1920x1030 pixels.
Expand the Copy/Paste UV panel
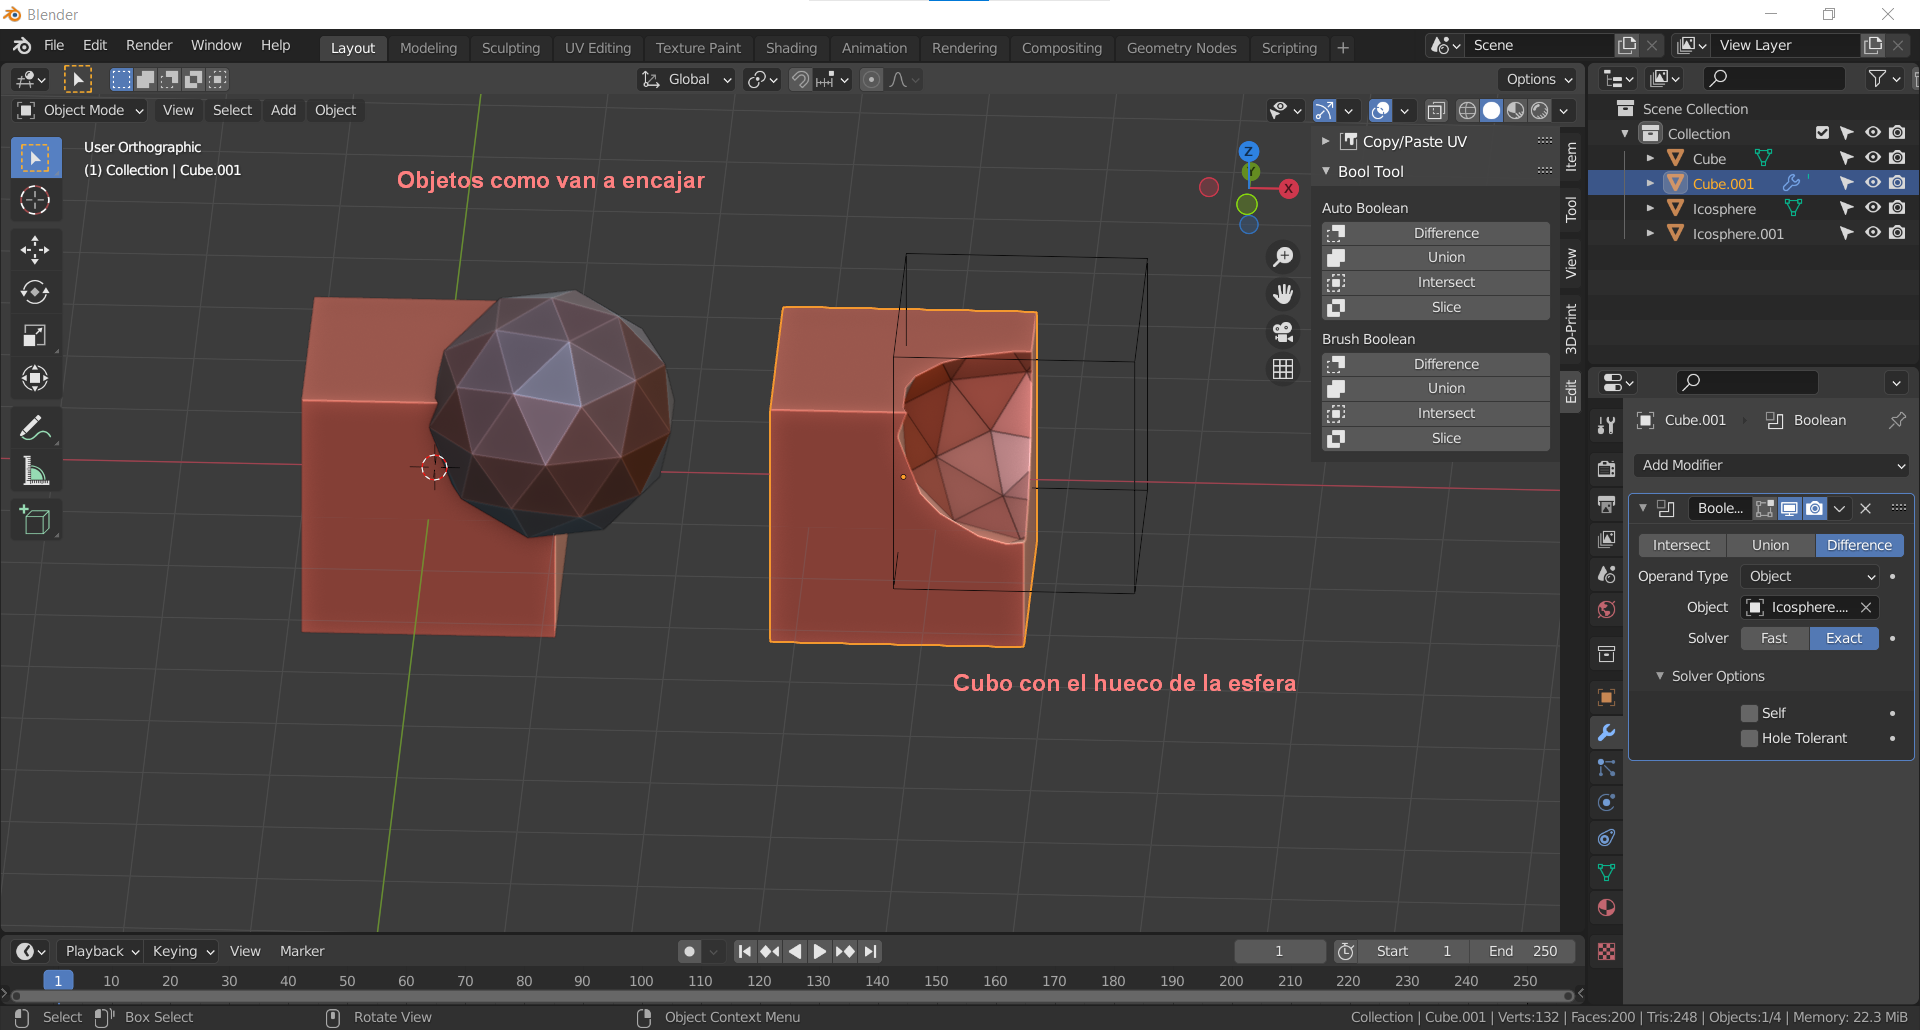click(x=1326, y=141)
